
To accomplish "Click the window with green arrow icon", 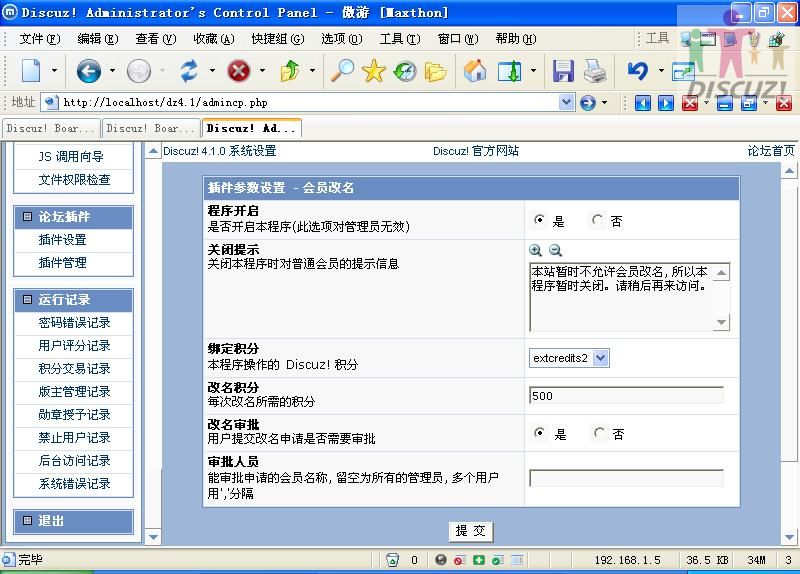I will 509,71.
